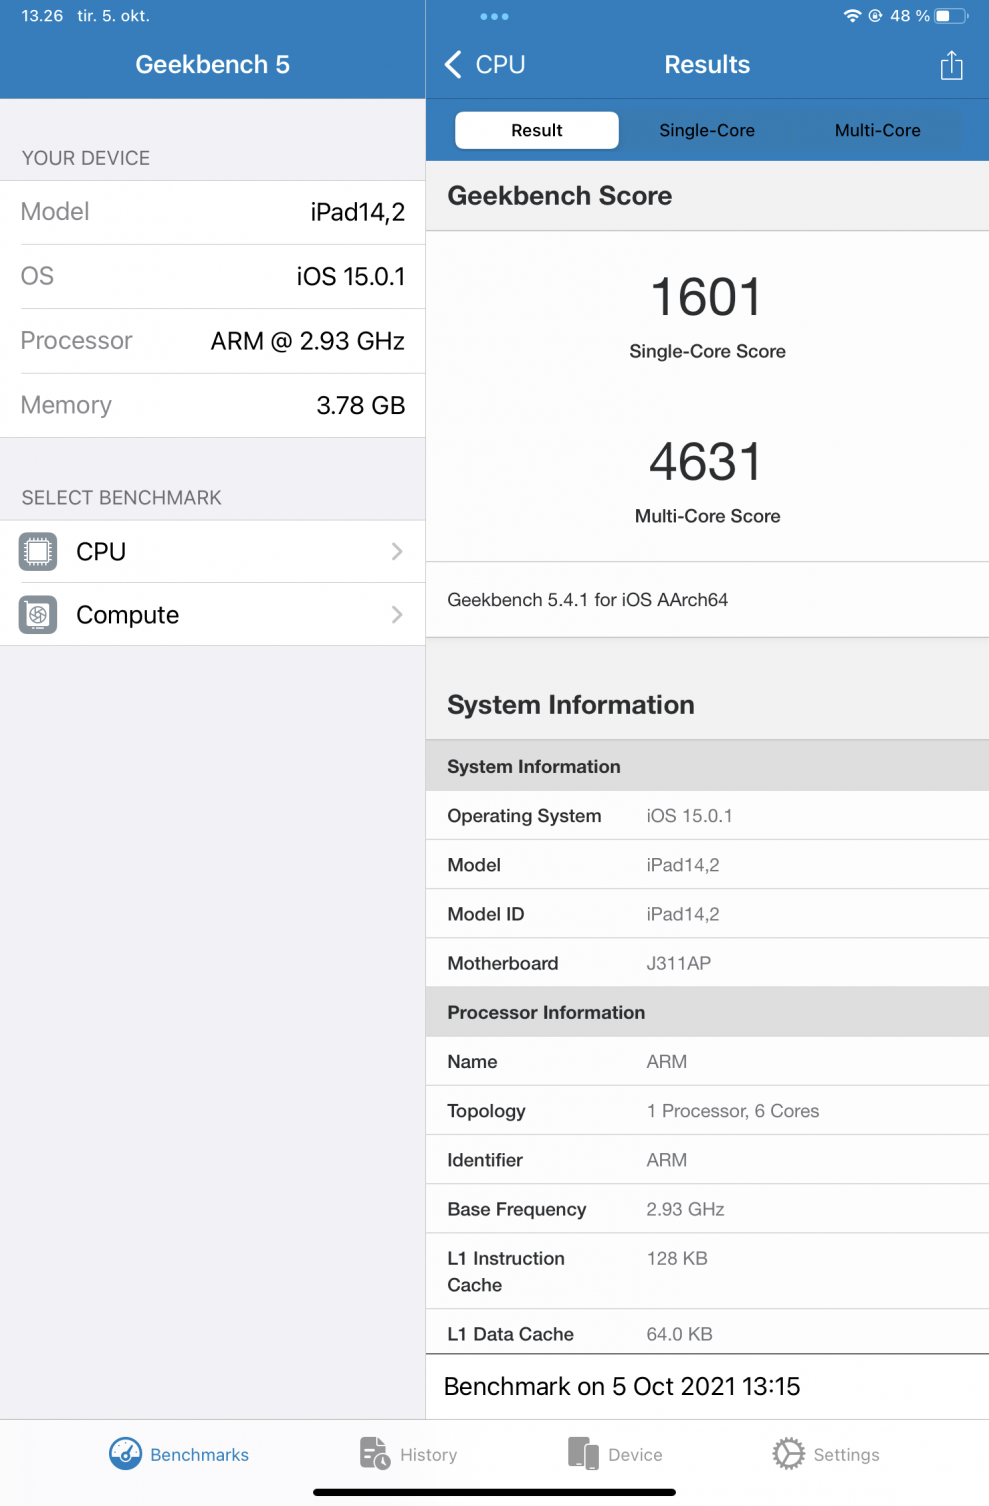Switch to the Multi-Core segment

click(877, 130)
